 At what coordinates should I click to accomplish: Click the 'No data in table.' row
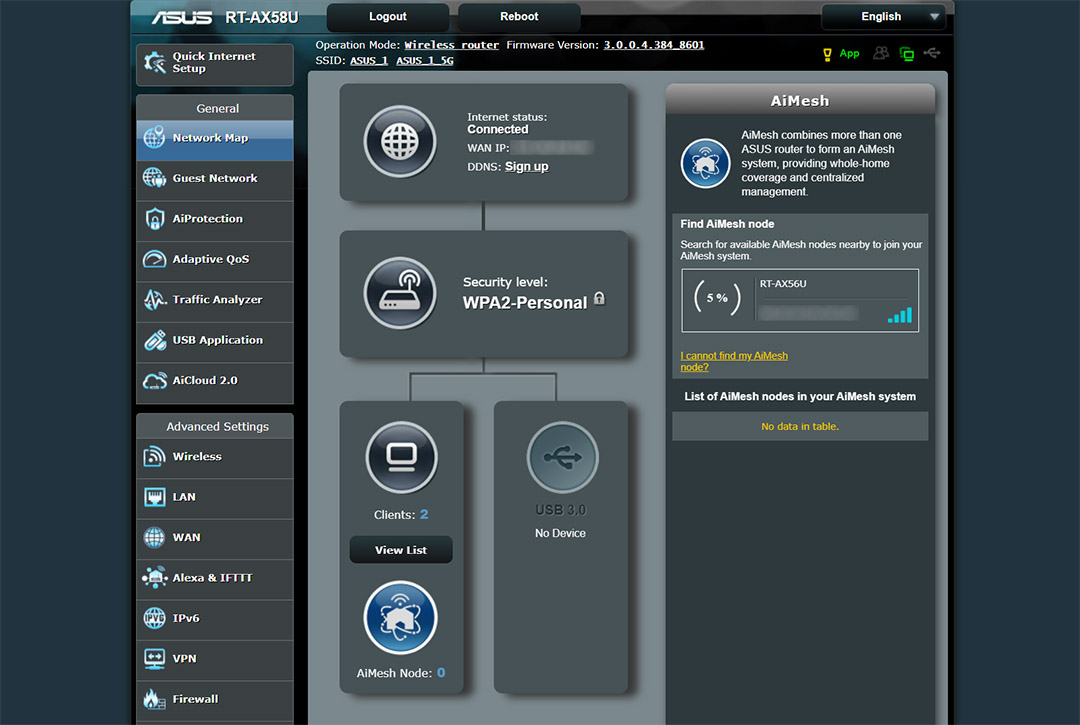coord(800,427)
